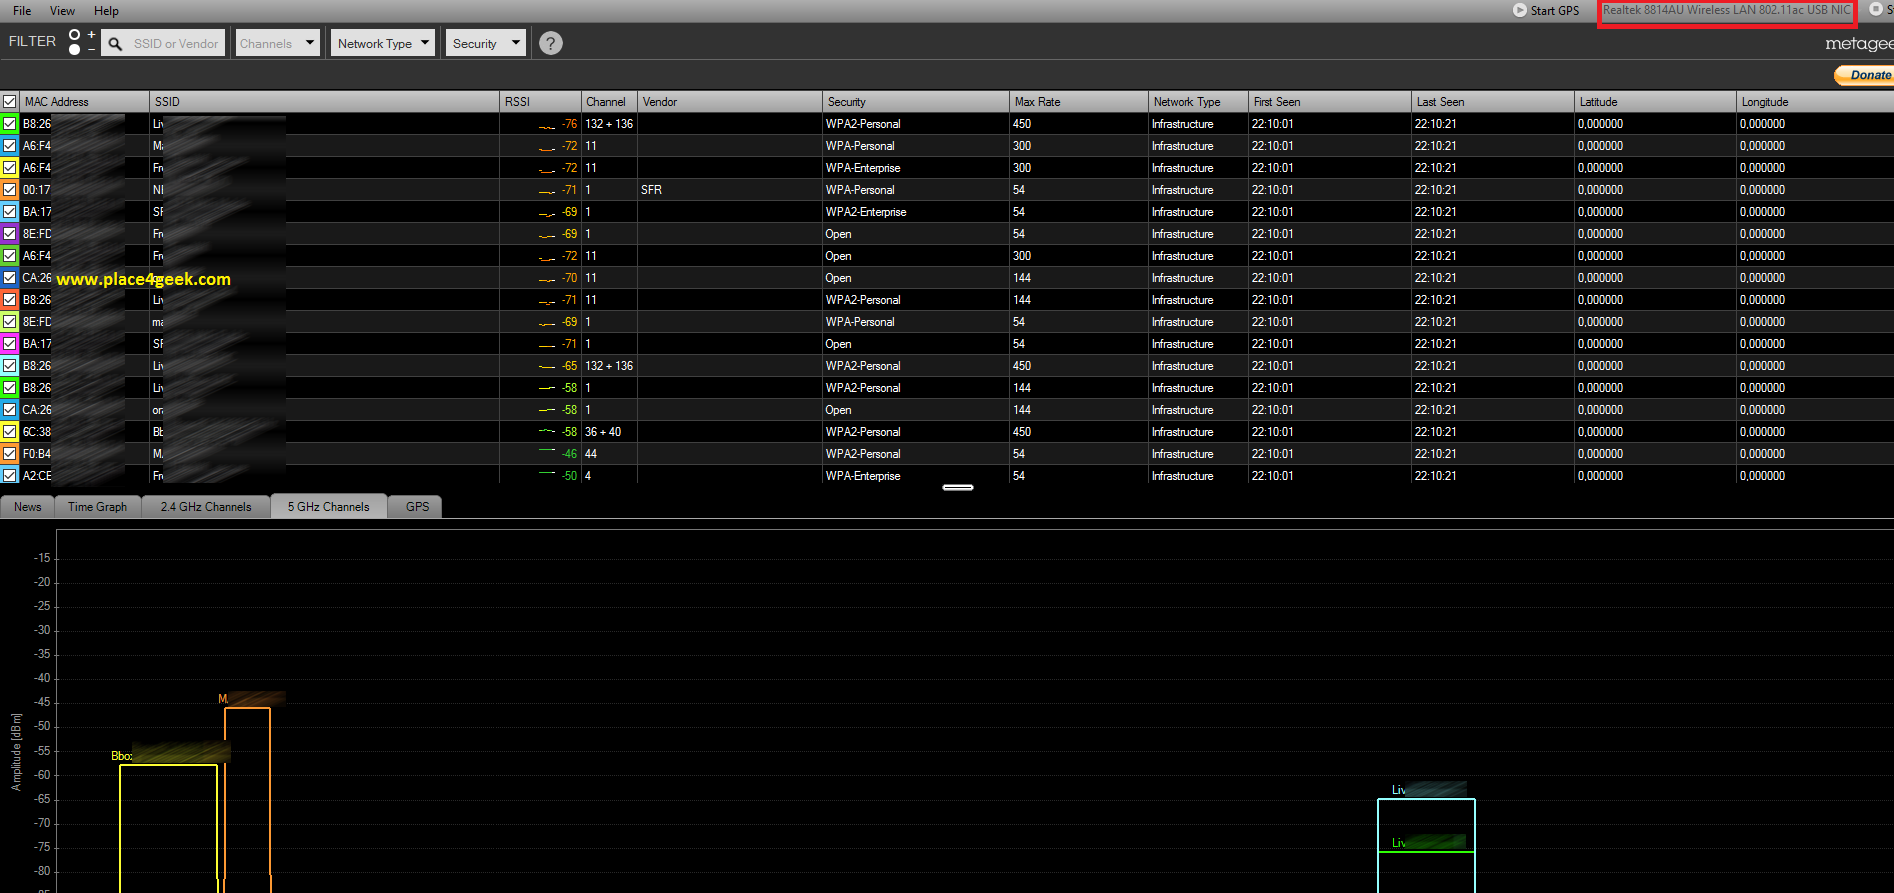1894x893 pixels.
Task: Click the panel splitter handle below table
Action: [957, 488]
